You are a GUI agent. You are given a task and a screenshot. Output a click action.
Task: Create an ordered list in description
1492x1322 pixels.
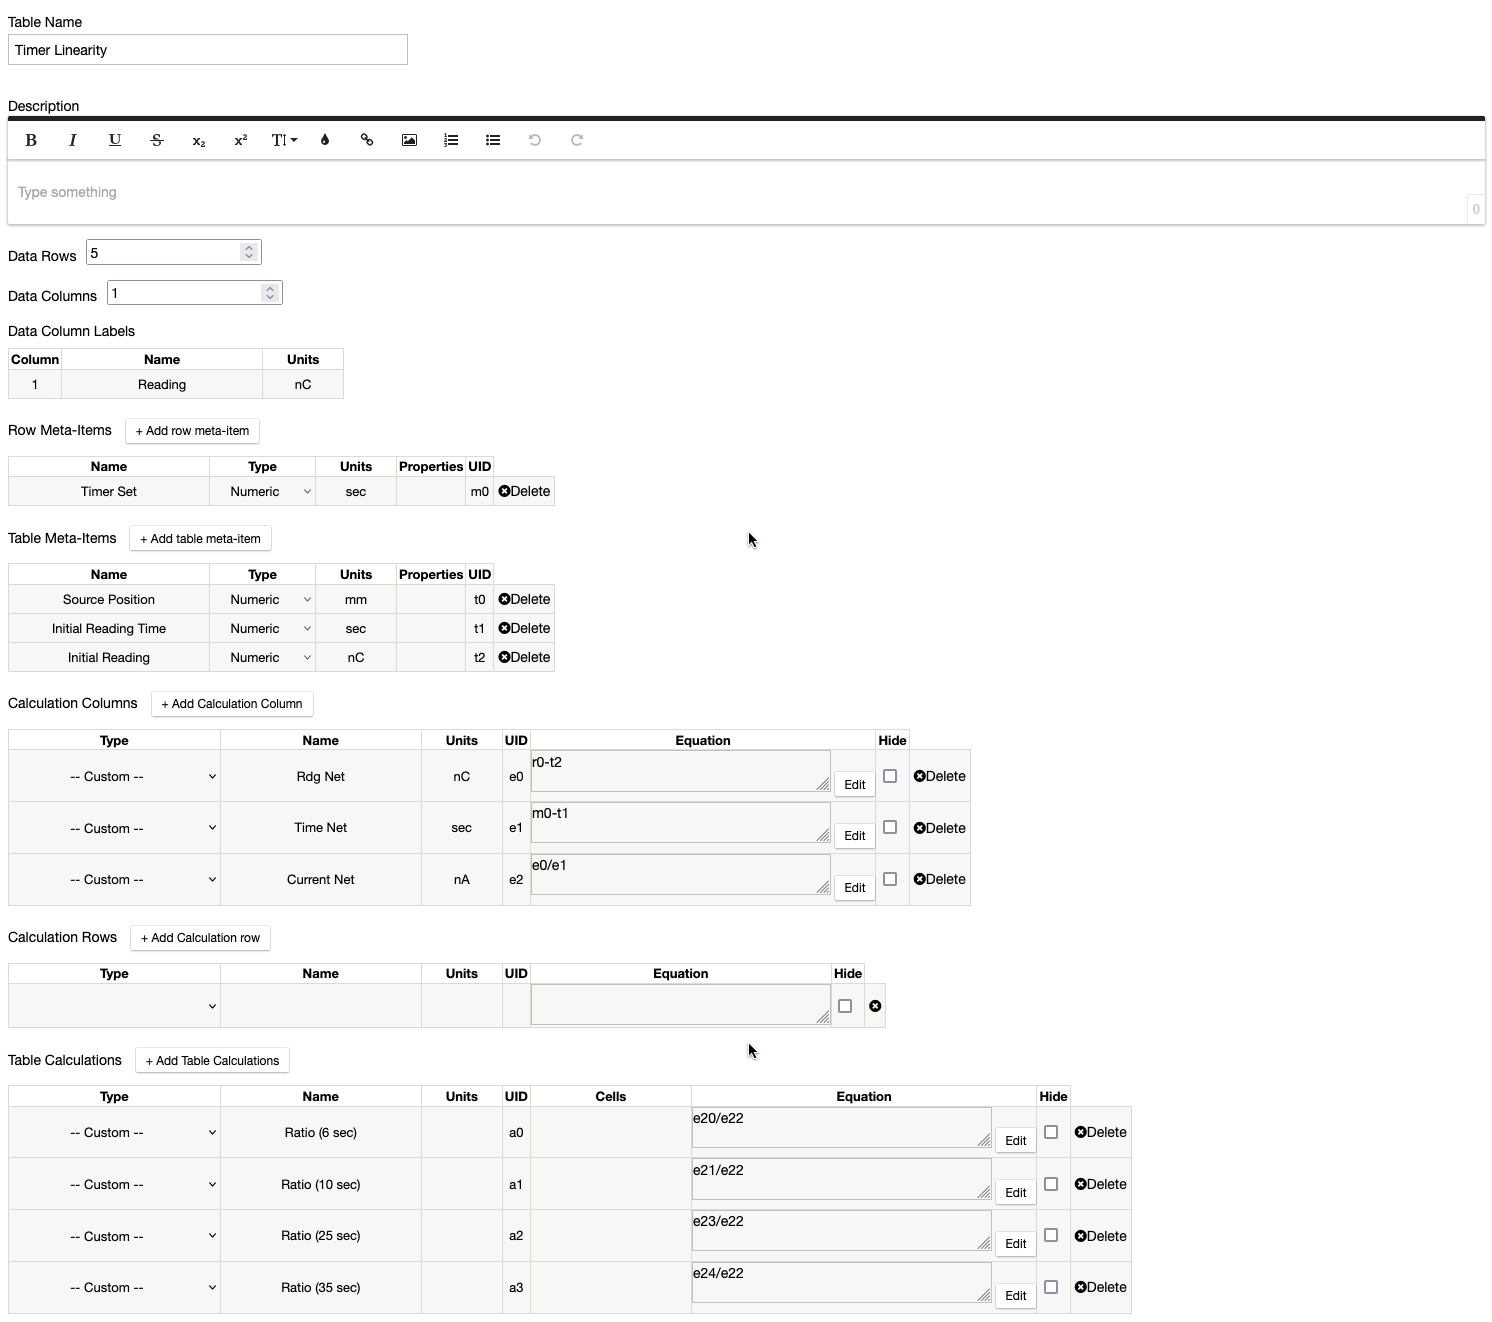click(451, 140)
